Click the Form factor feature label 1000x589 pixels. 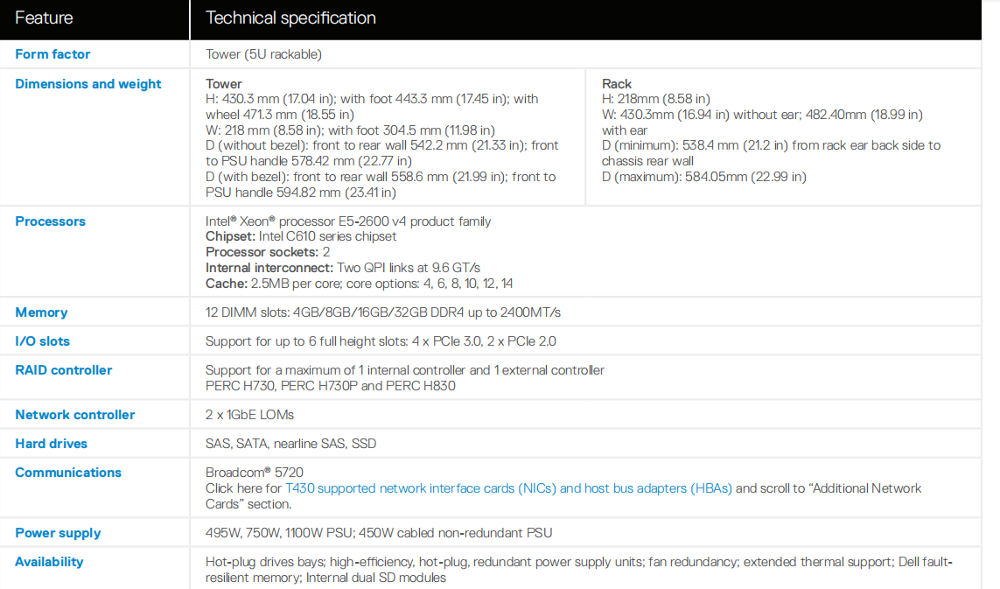52,54
